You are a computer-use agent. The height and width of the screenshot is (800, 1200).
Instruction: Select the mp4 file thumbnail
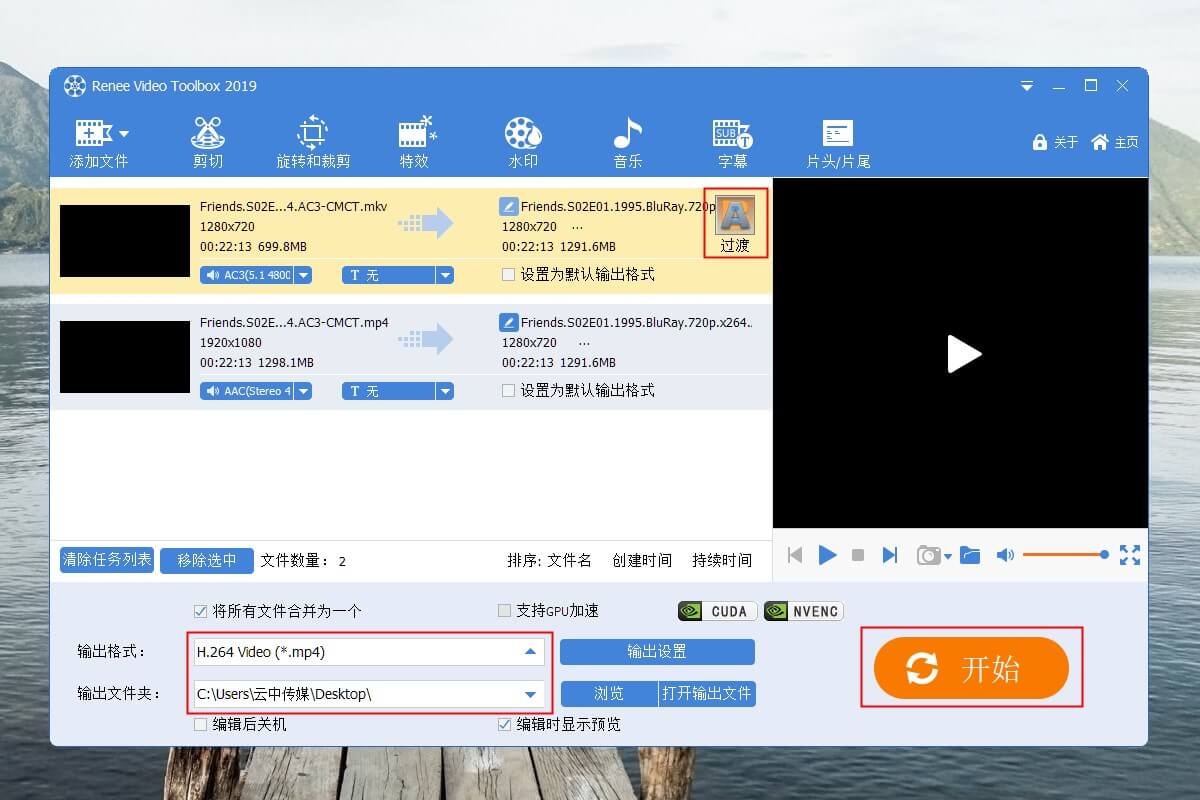(x=125, y=357)
